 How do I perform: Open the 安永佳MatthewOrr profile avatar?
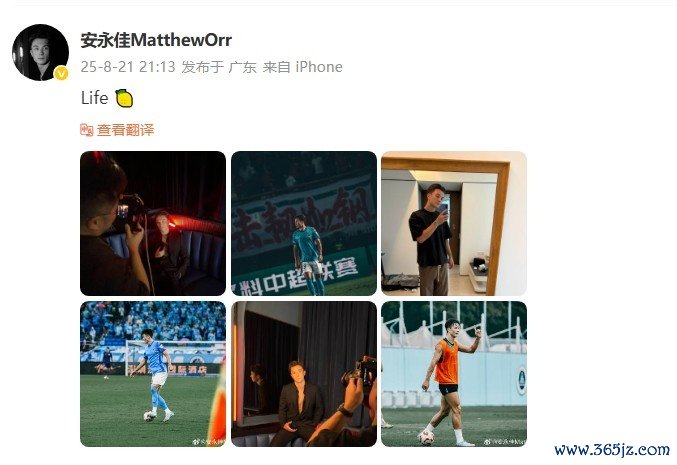coord(40,53)
